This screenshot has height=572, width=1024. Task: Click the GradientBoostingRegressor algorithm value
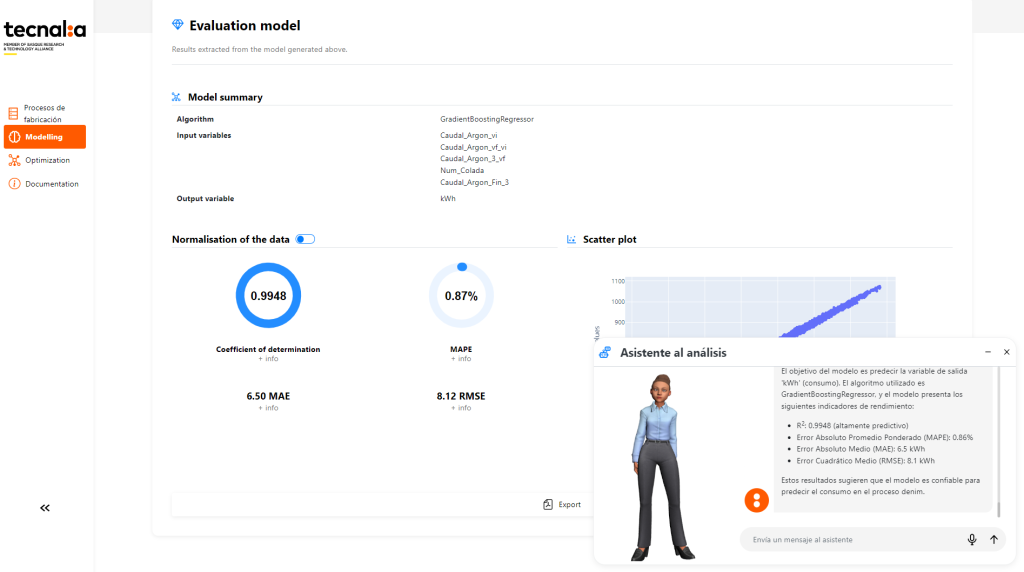pos(487,119)
